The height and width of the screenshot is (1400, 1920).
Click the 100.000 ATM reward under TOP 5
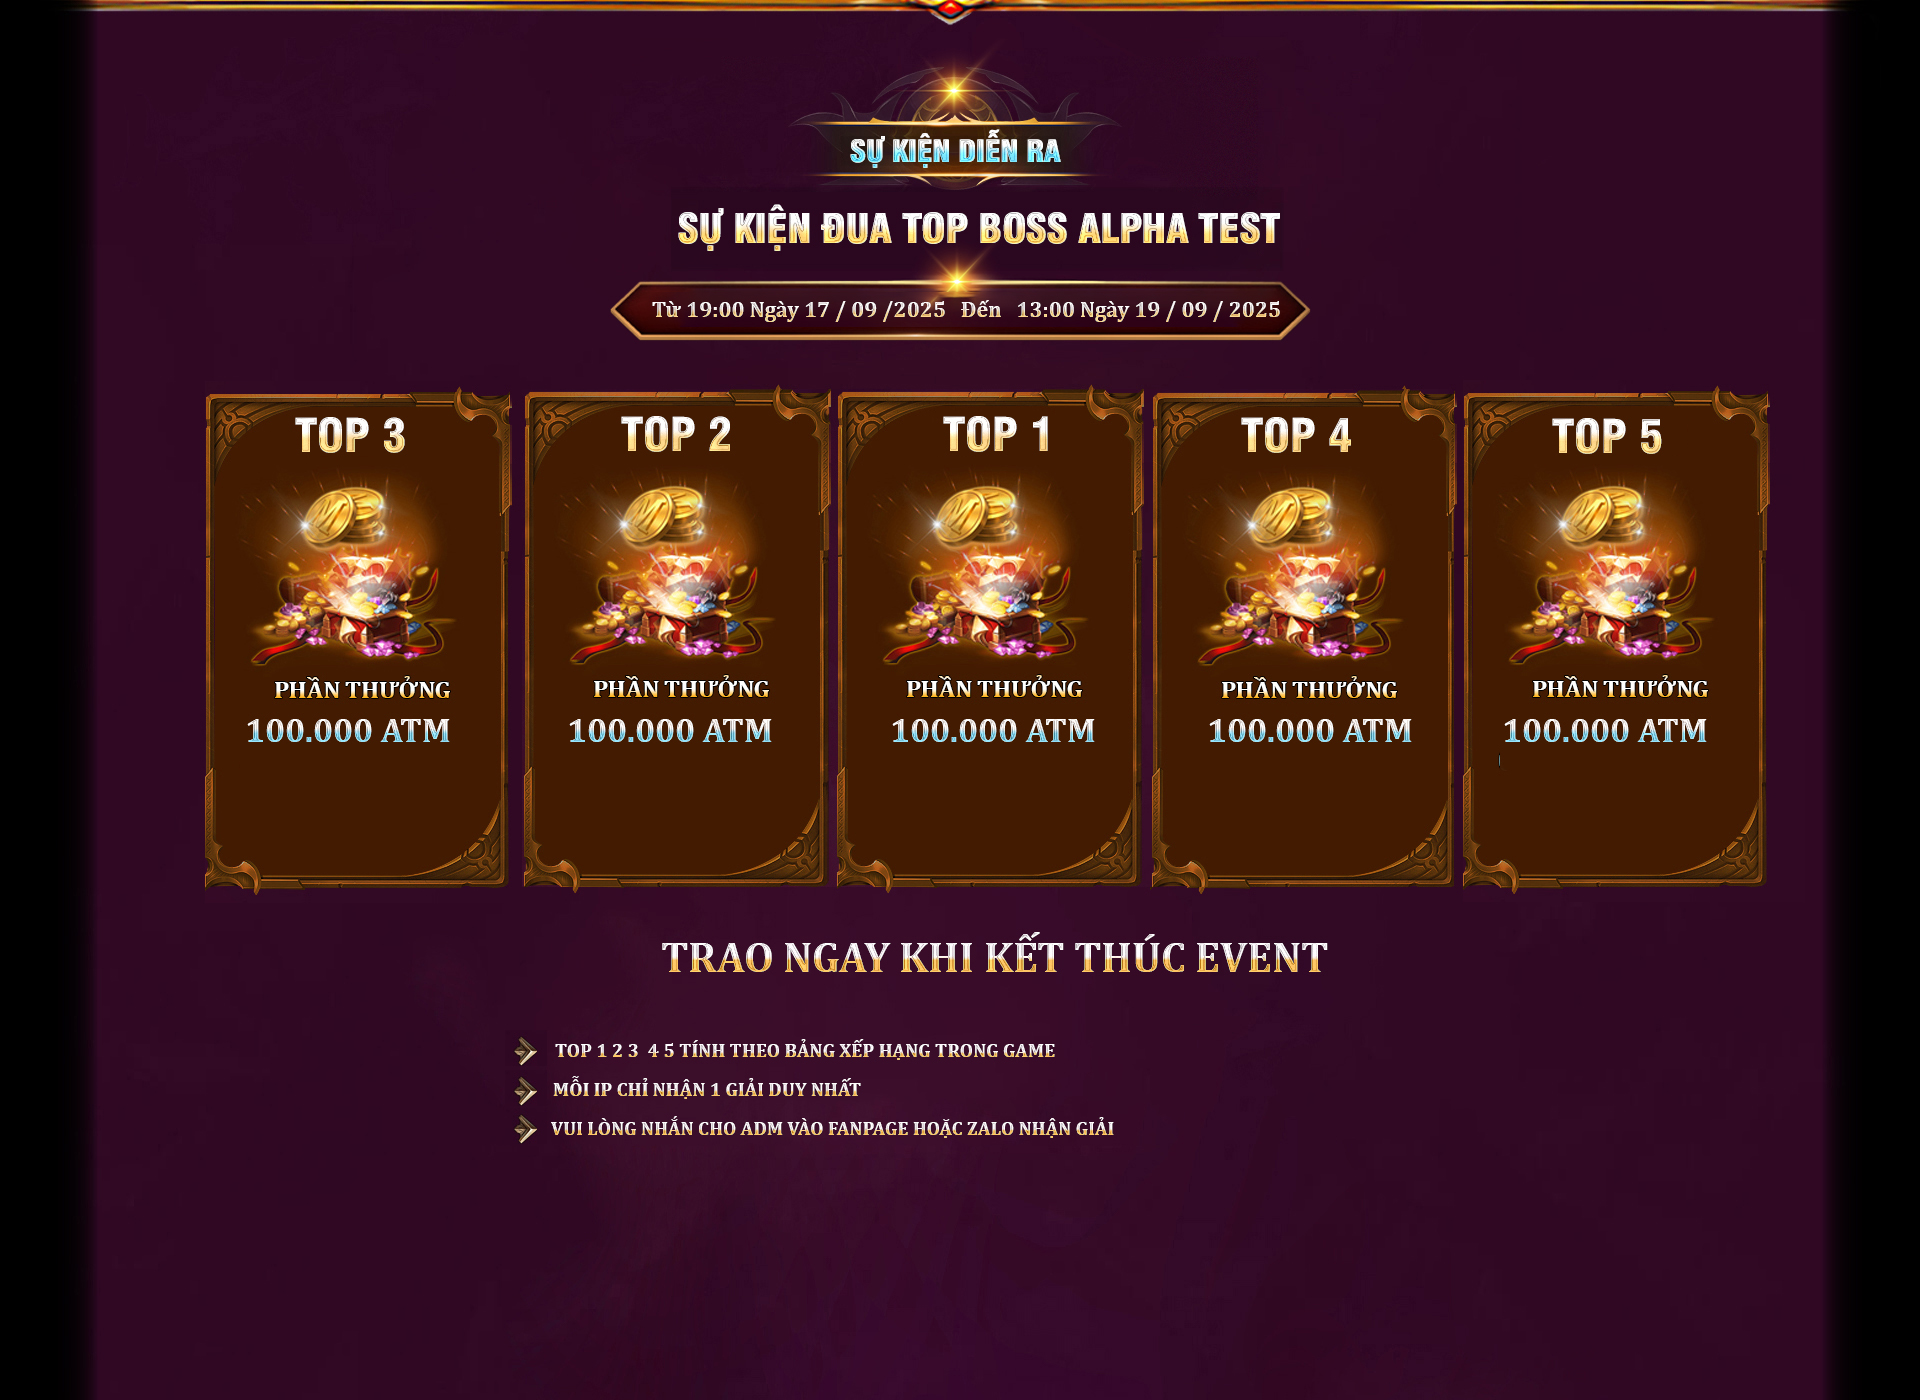(x=1605, y=730)
